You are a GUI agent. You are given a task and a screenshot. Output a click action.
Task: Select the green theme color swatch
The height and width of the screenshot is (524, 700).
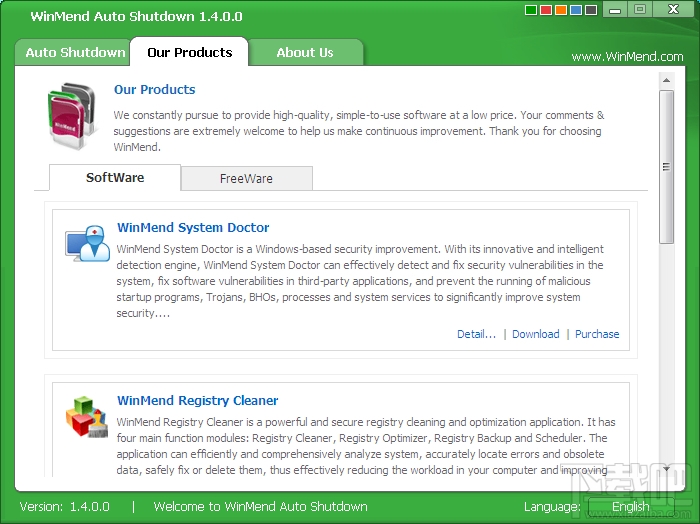click(x=531, y=10)
